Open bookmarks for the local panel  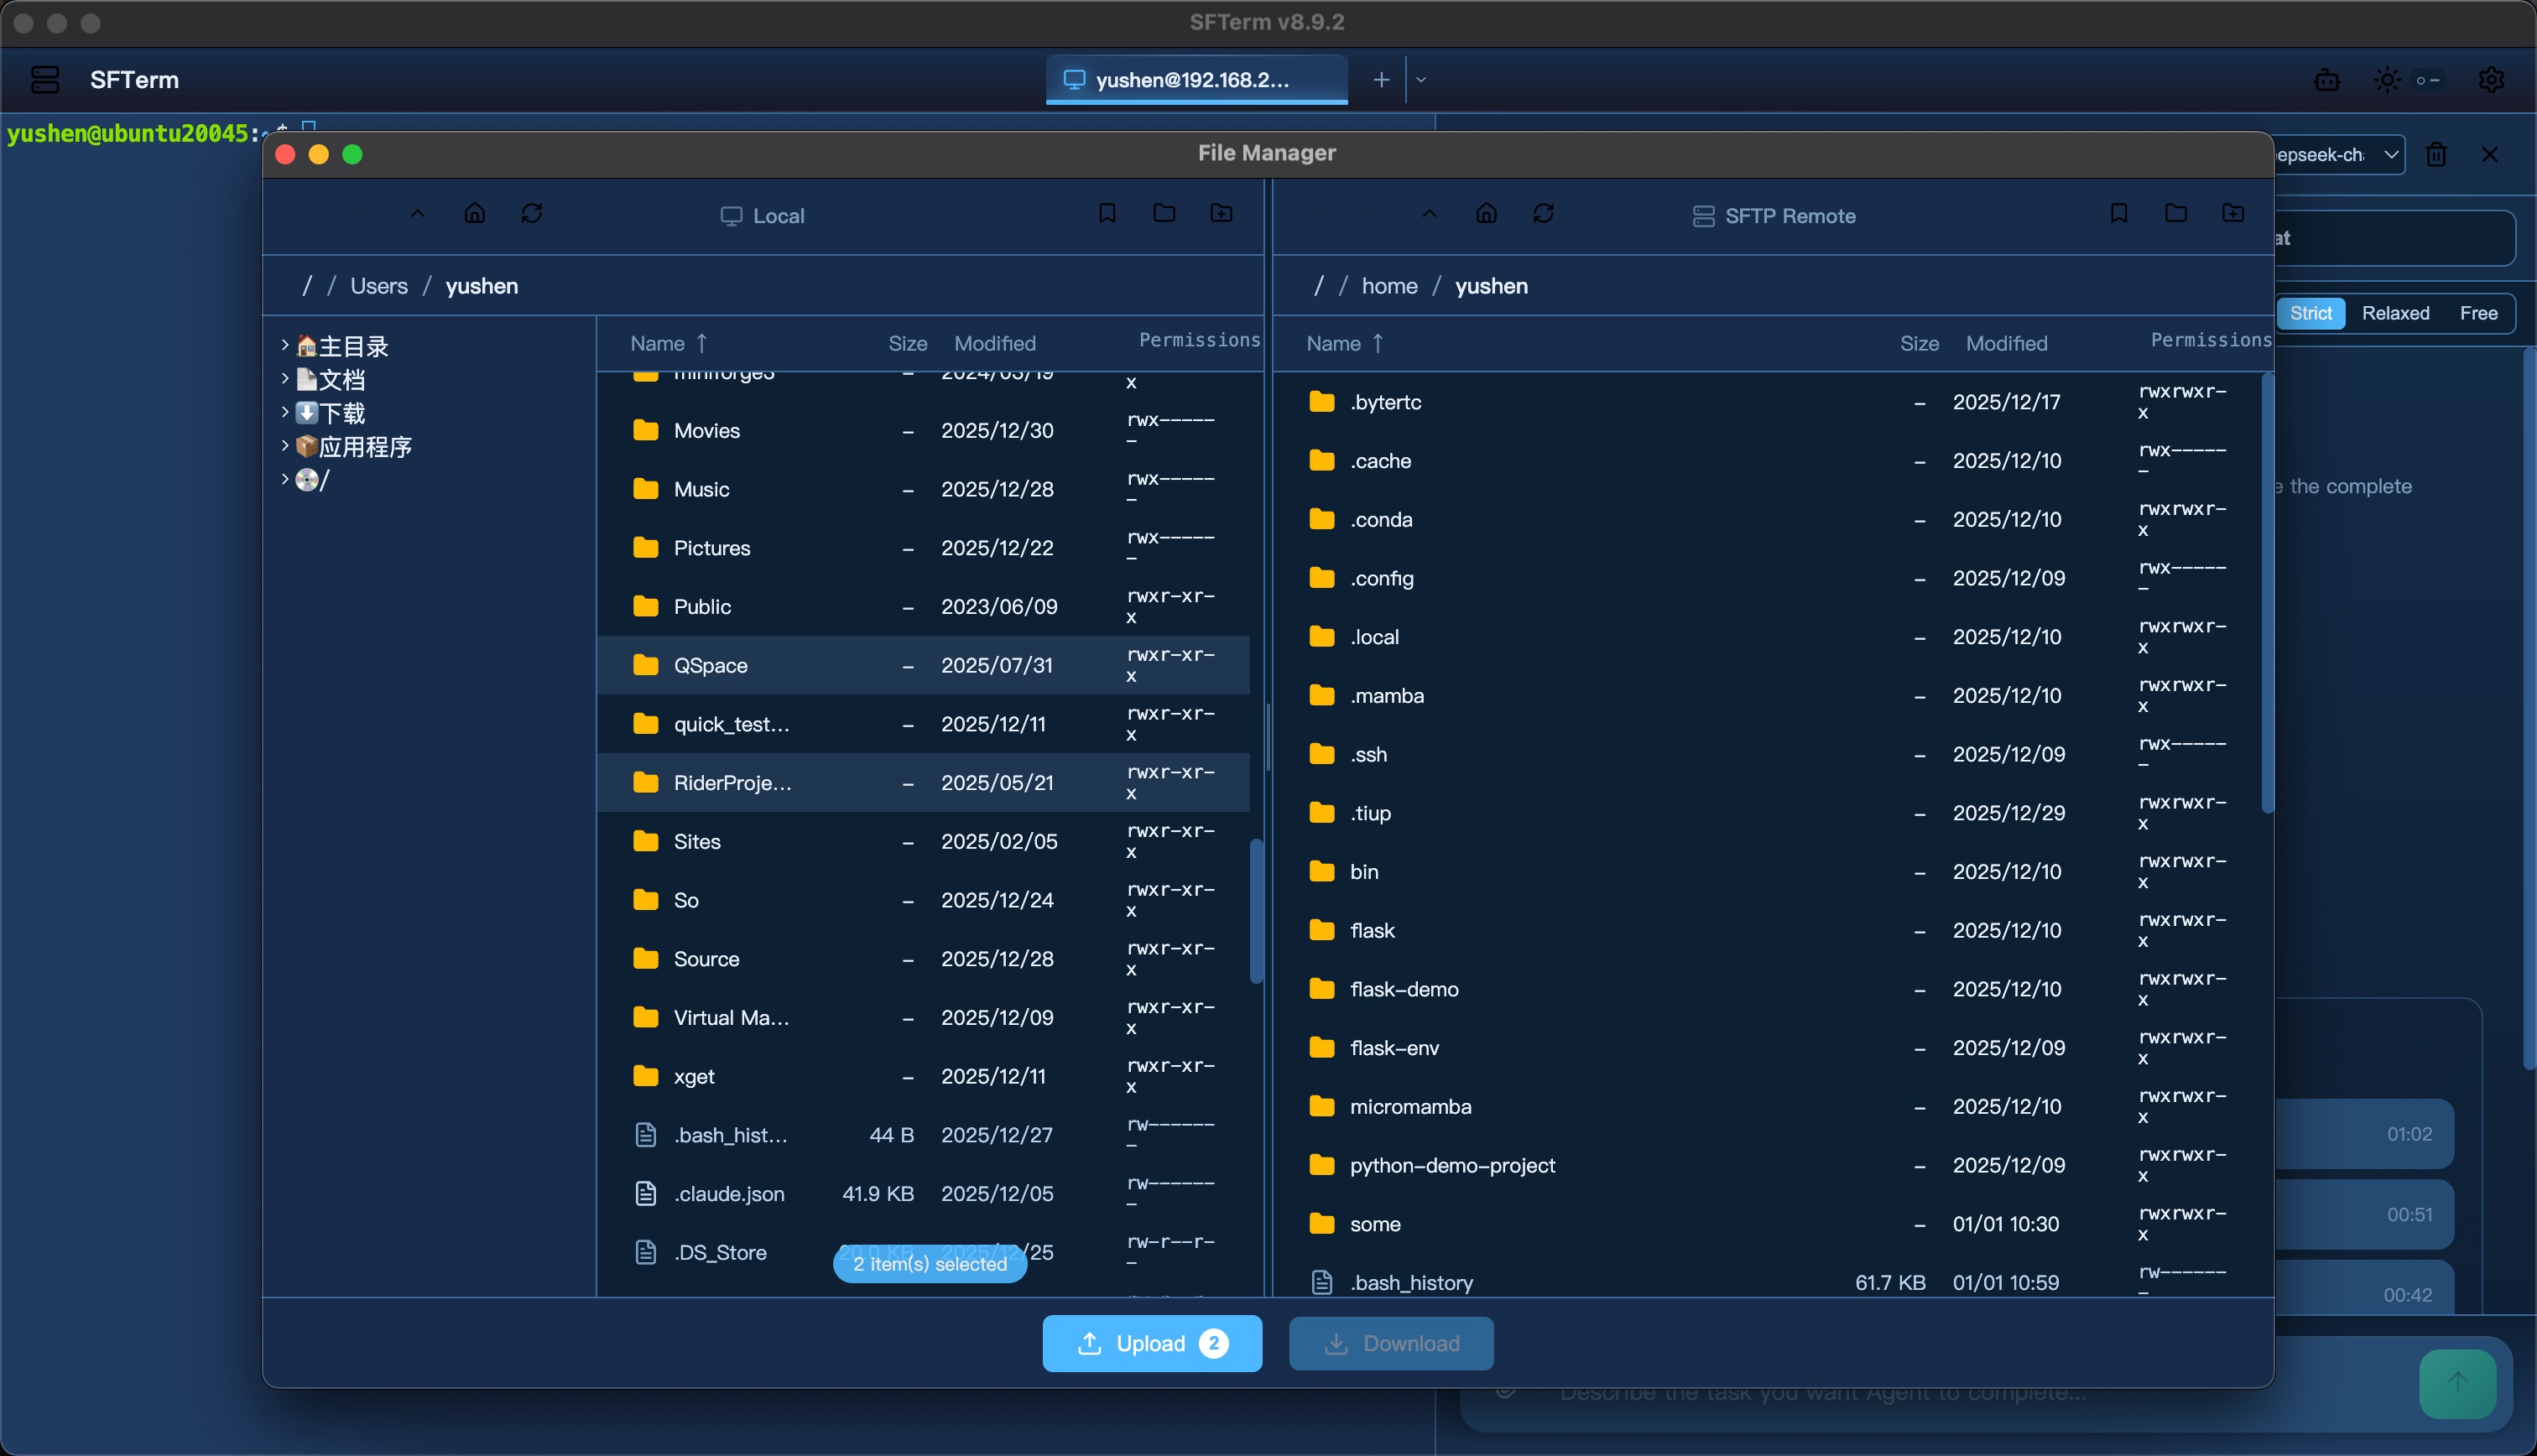tap(1107, 213)
